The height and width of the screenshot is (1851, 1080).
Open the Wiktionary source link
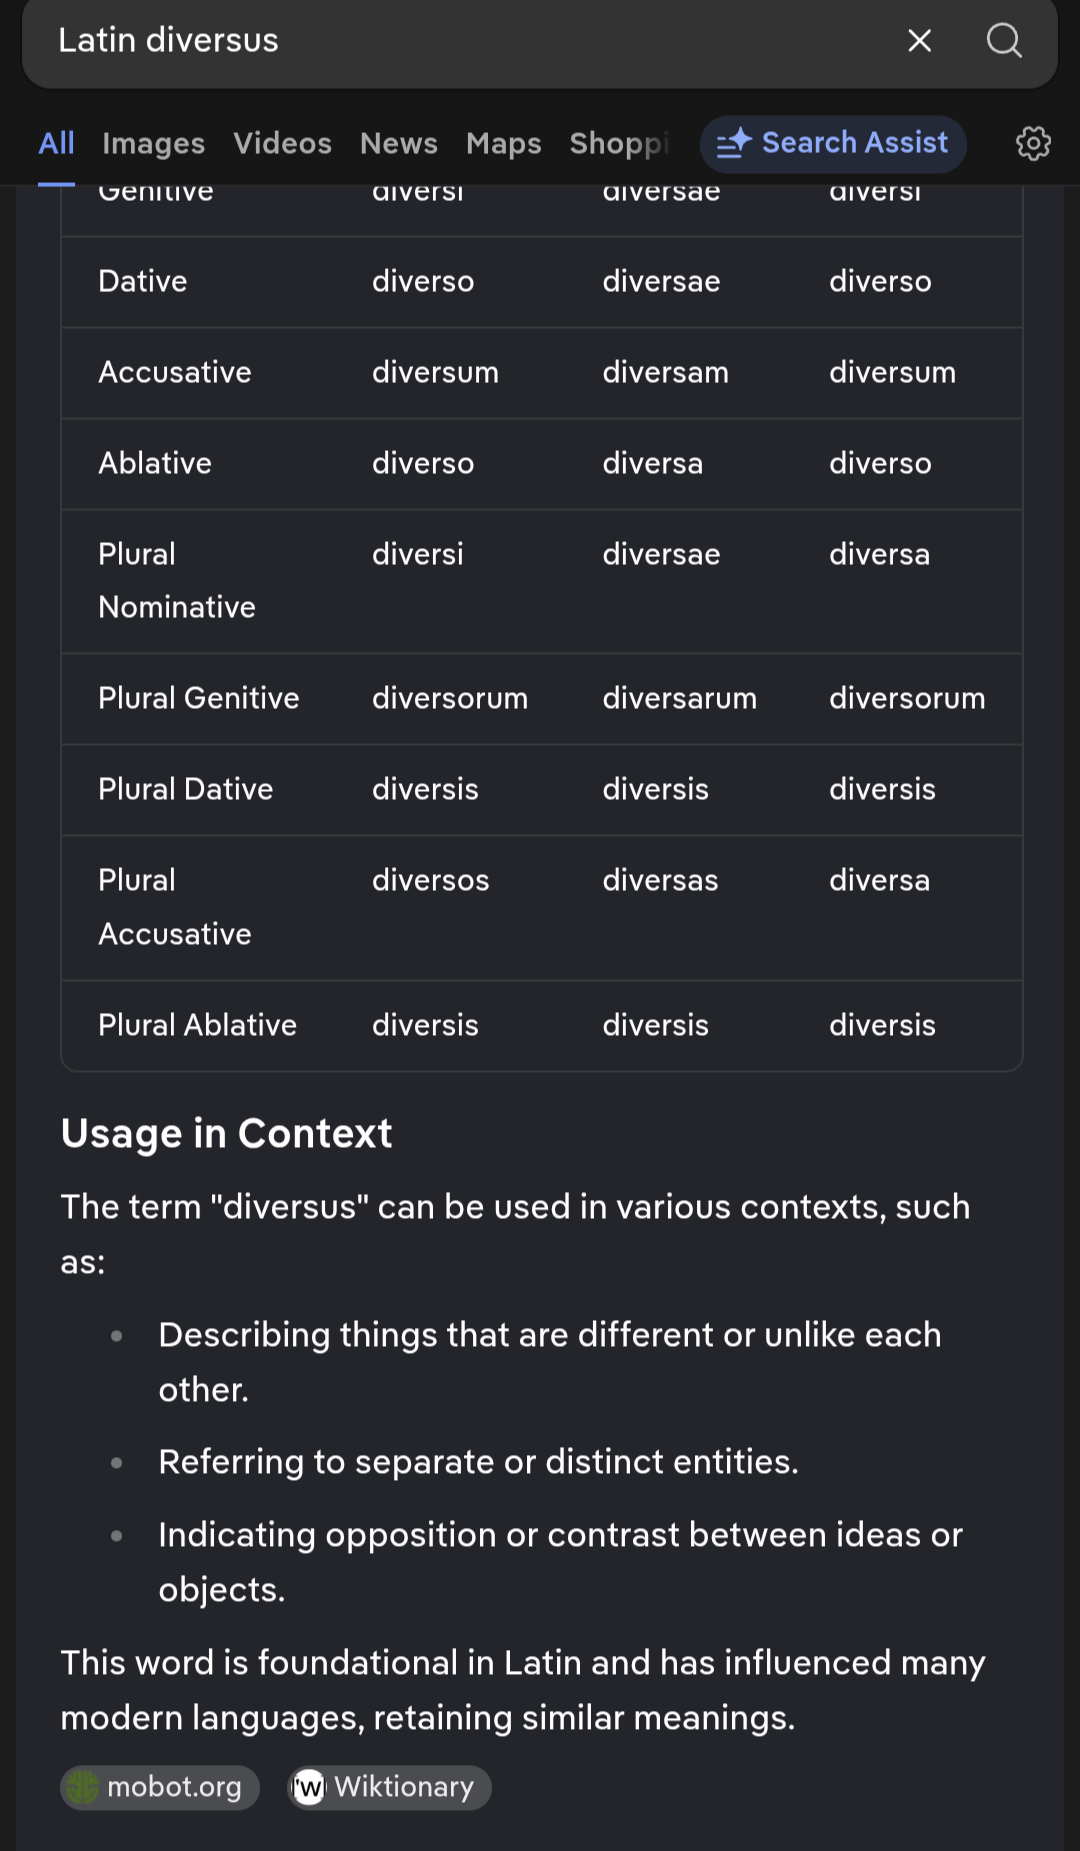point(389,1787)
